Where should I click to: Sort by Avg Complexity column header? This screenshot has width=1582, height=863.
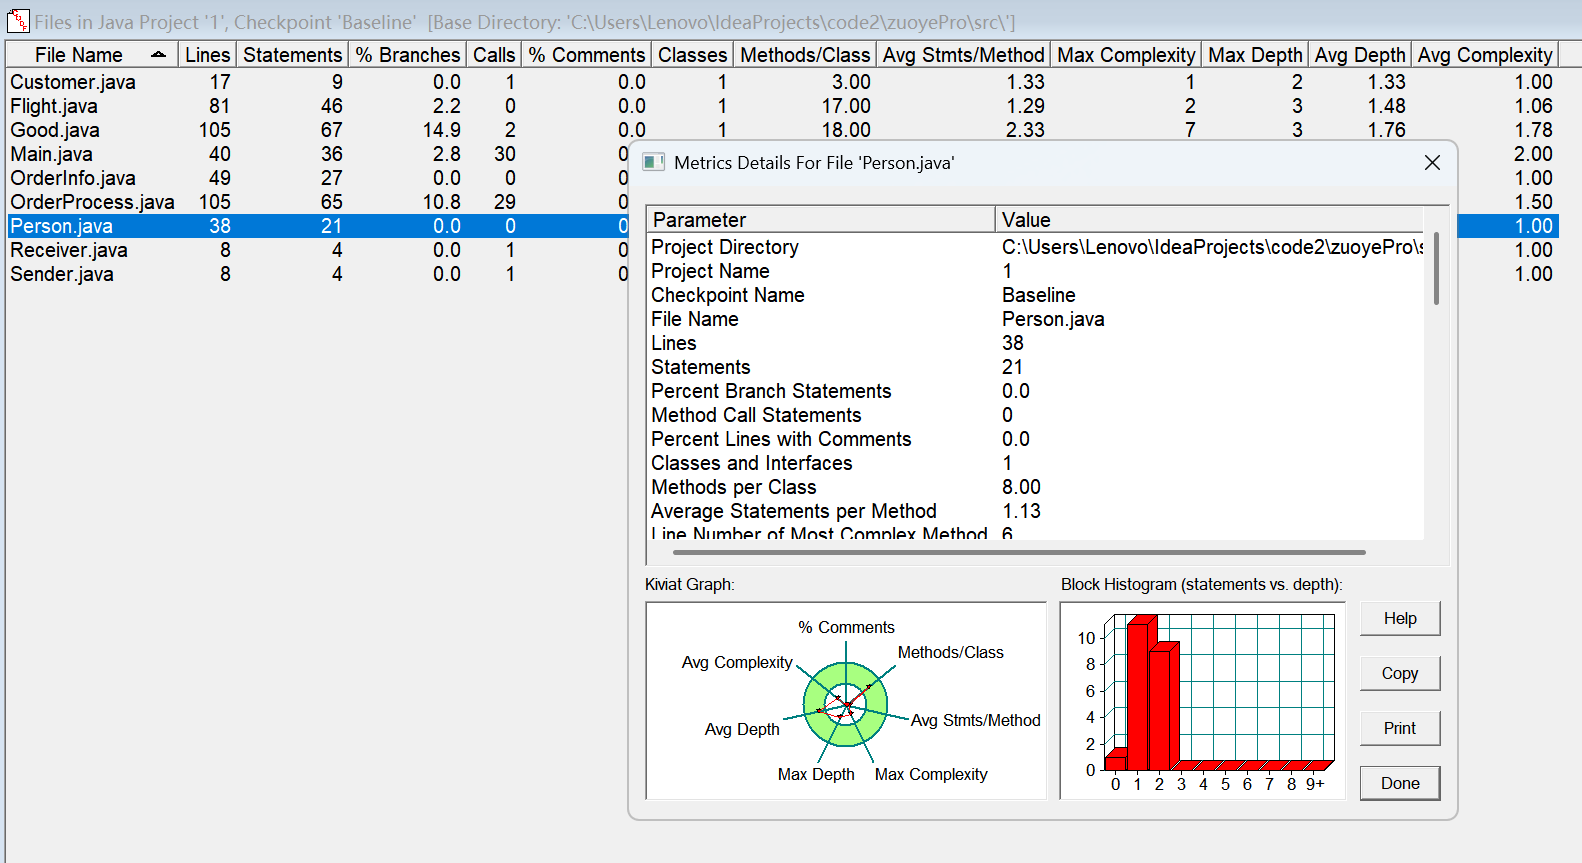(1485, 55)
